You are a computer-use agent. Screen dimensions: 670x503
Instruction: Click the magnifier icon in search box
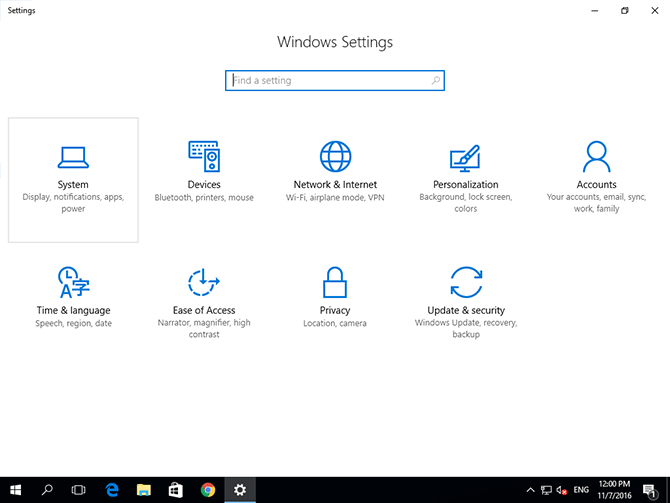[x=435, y=80]
